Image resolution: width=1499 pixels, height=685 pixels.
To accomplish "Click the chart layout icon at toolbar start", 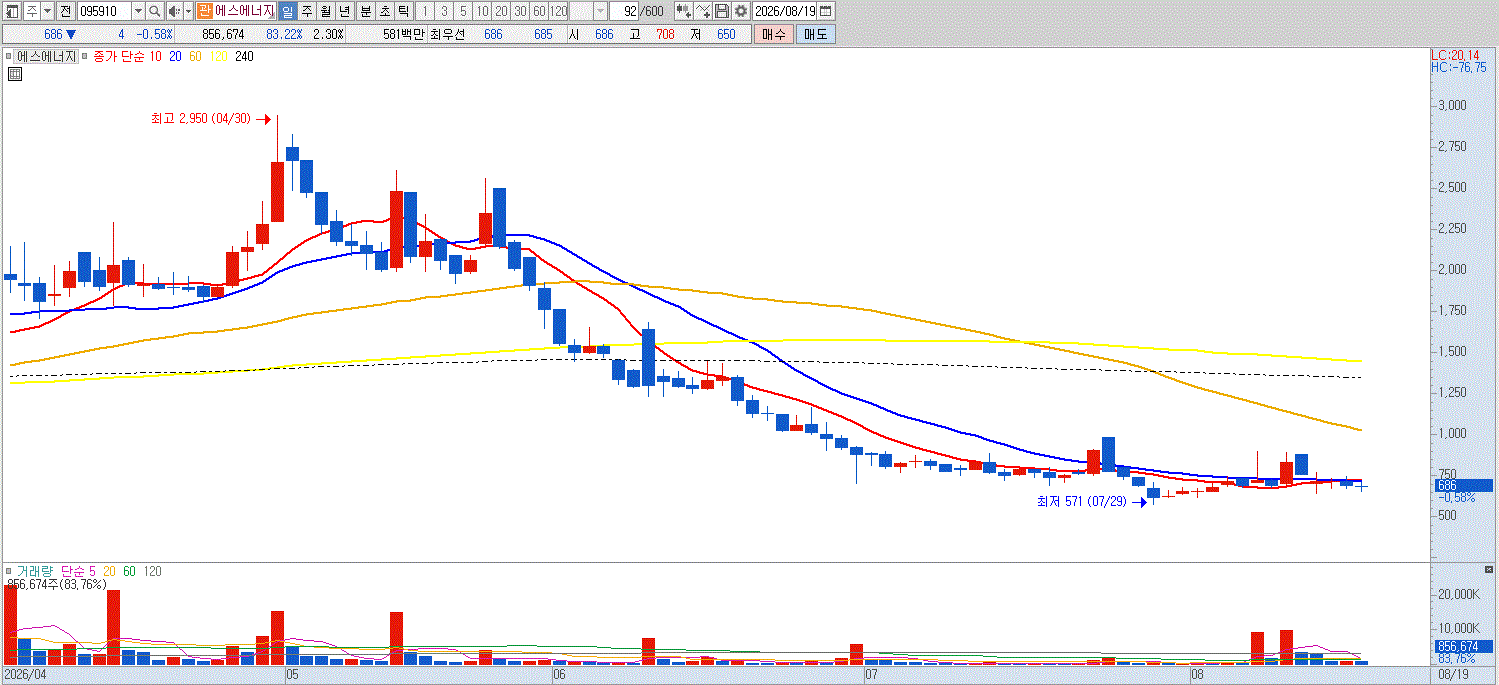I will [12, 11].
